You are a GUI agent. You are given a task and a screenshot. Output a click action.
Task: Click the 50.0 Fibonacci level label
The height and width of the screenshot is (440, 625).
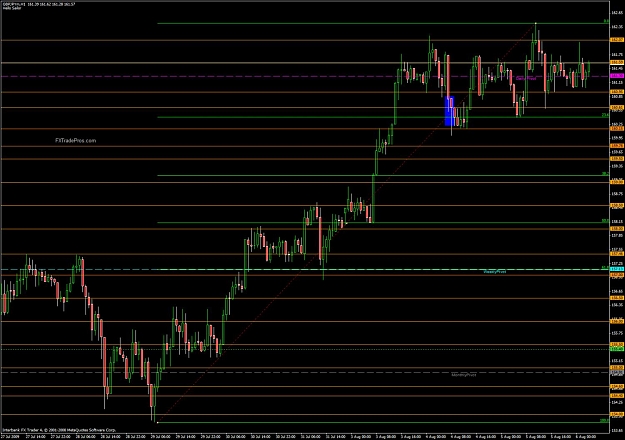tap(605, 220)
